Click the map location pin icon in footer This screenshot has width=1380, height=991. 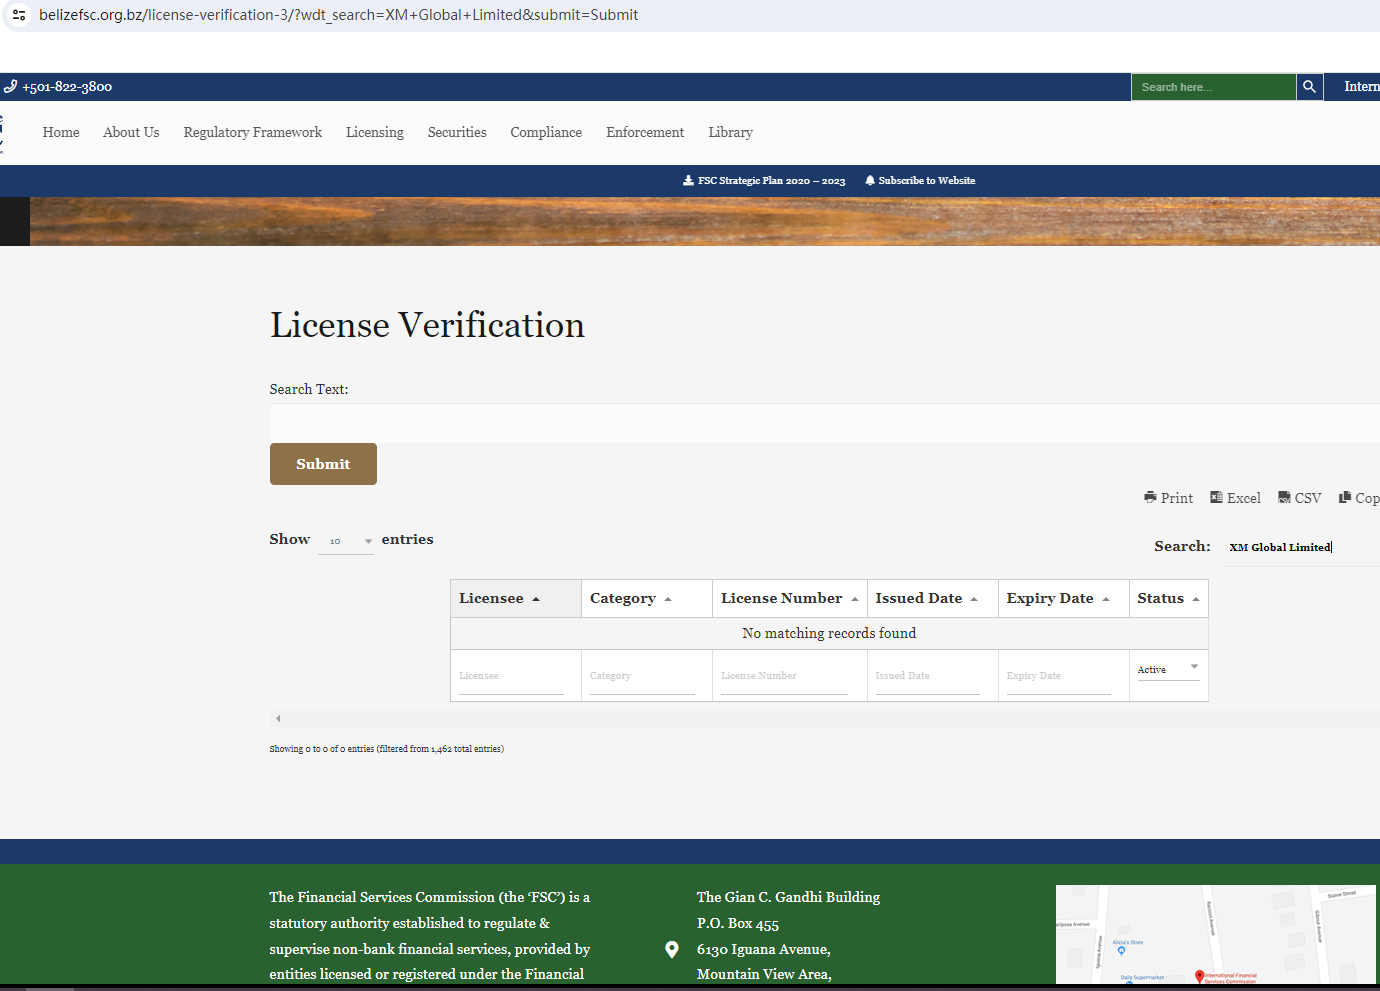[x=672, y=949]
